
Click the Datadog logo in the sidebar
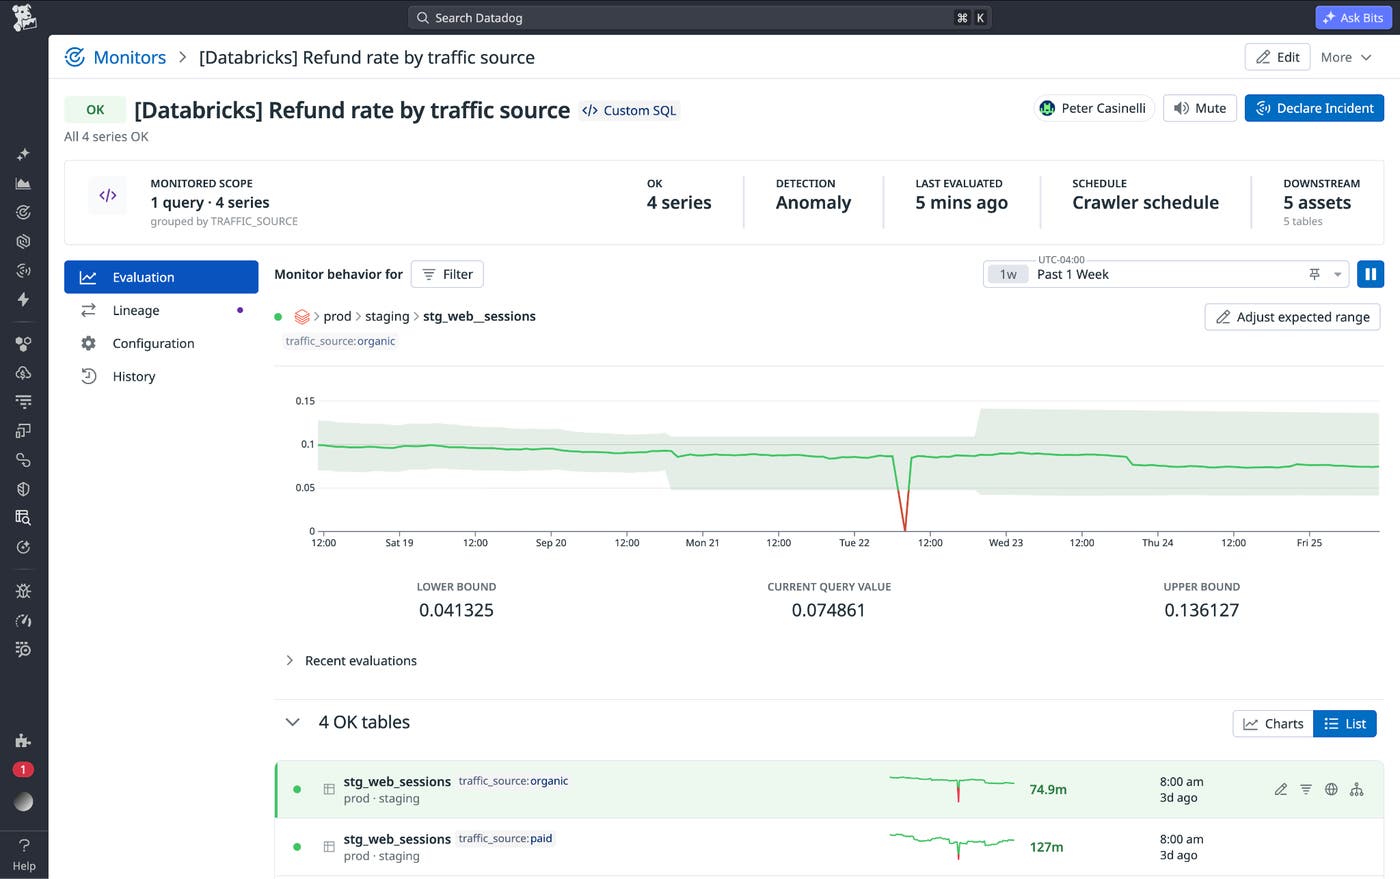[x=24, y=17]
